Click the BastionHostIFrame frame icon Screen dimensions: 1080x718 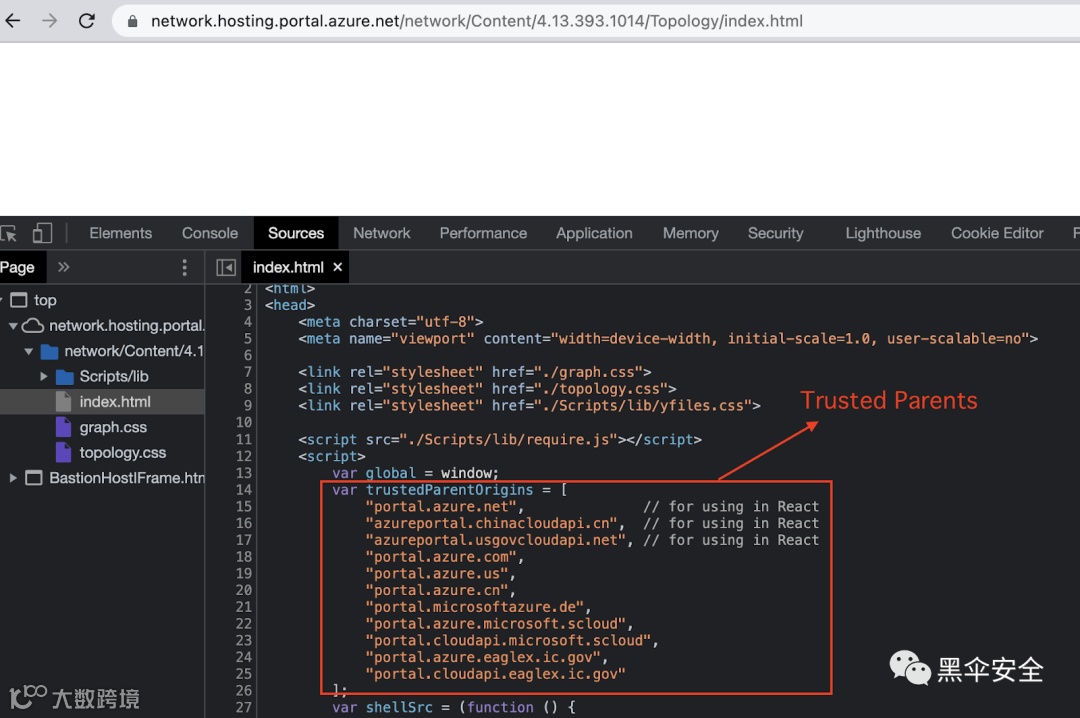point(34,478)
